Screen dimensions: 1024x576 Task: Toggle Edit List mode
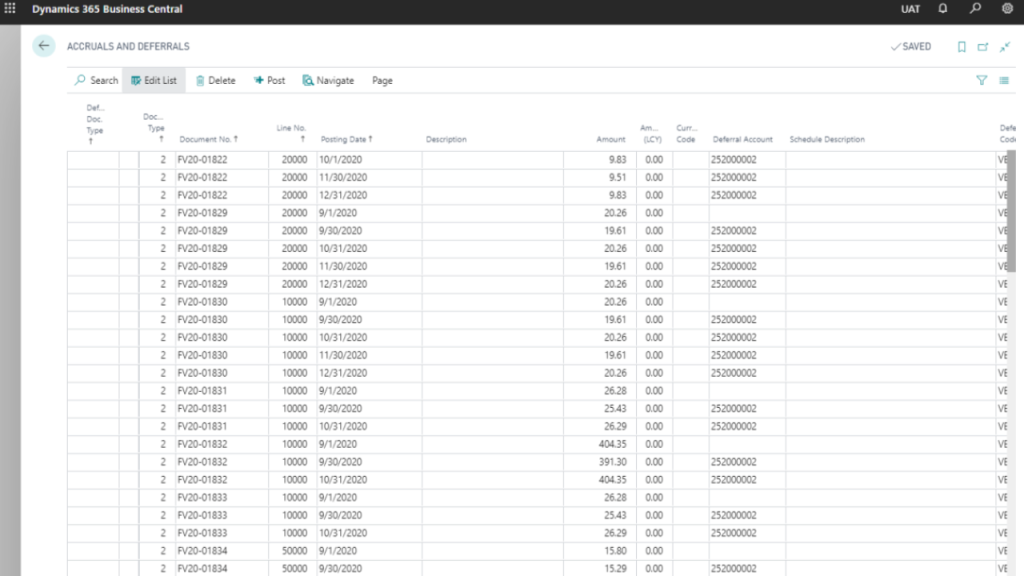coord(153,80)
